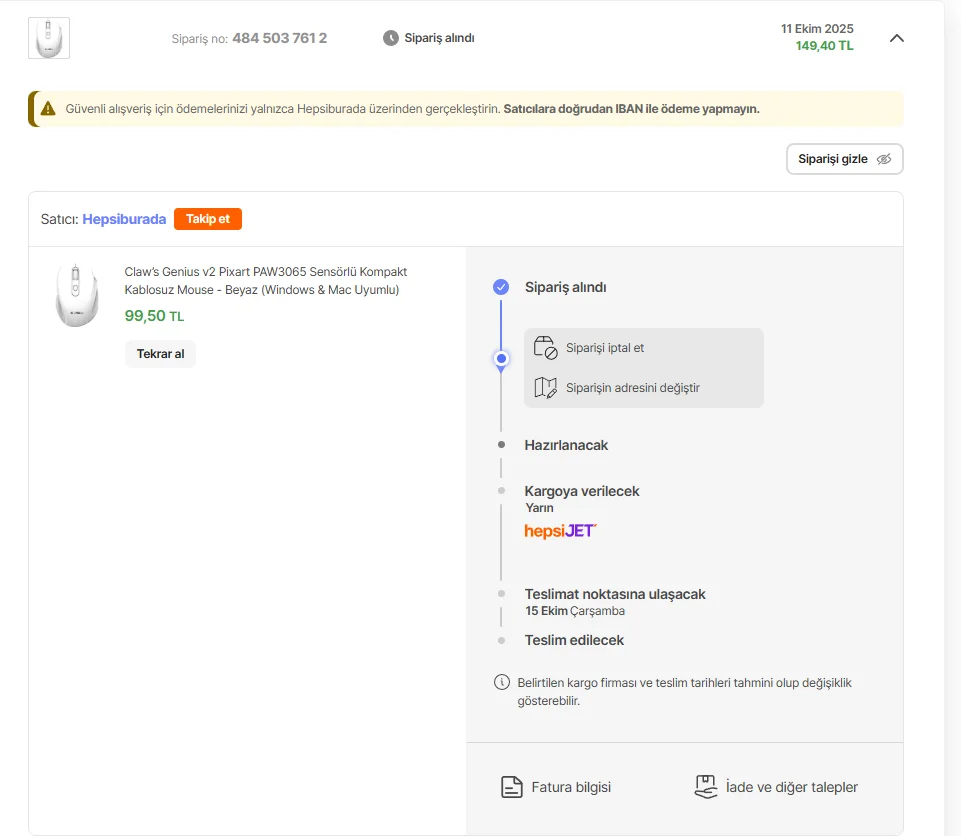This screenshot has width=961, height=836.
Task: Click the invoice document icon
Action: tap(512, 787)
